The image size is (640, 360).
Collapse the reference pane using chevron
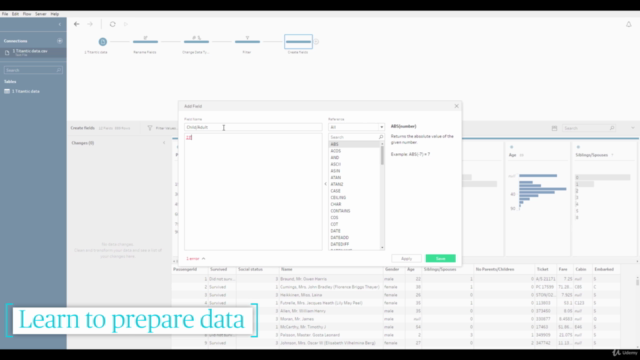pos(325,184)
